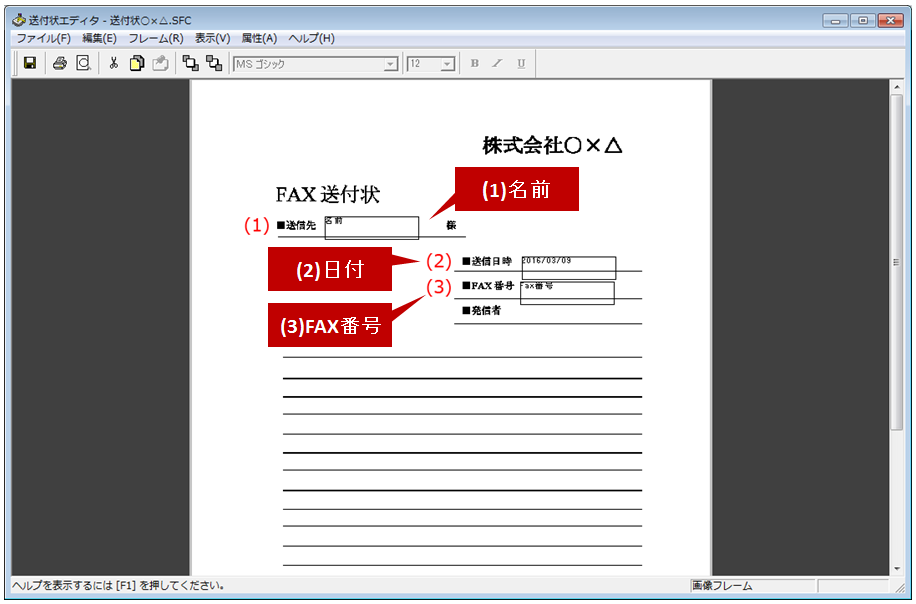916x604 pixels.
Task: Click the vertical scrollbar down arrow
Action: pos(897,568)
